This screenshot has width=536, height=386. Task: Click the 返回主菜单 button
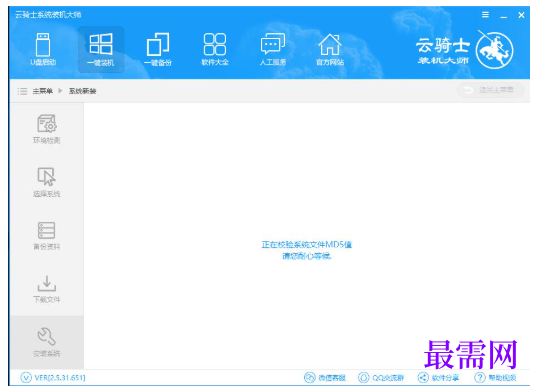pos(491,90)
